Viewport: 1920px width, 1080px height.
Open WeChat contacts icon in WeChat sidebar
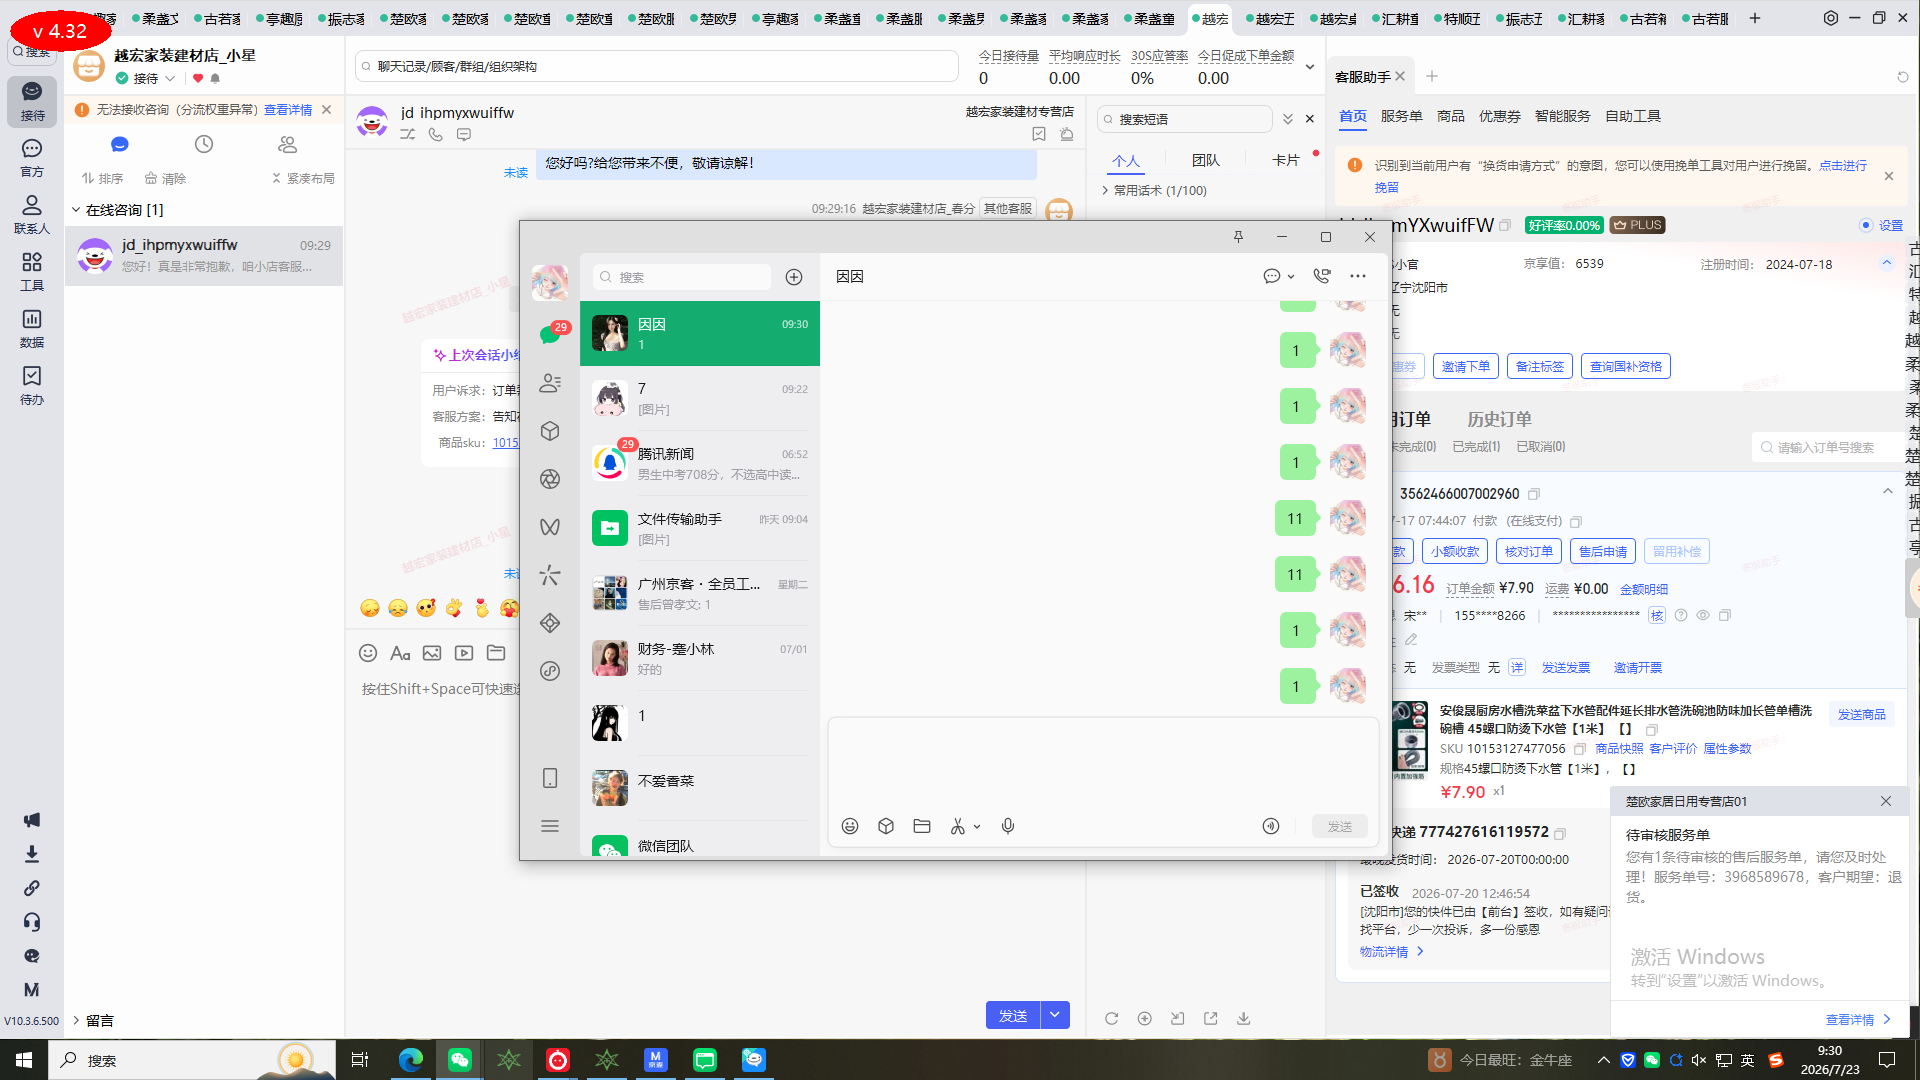click(x=550, y=383)
